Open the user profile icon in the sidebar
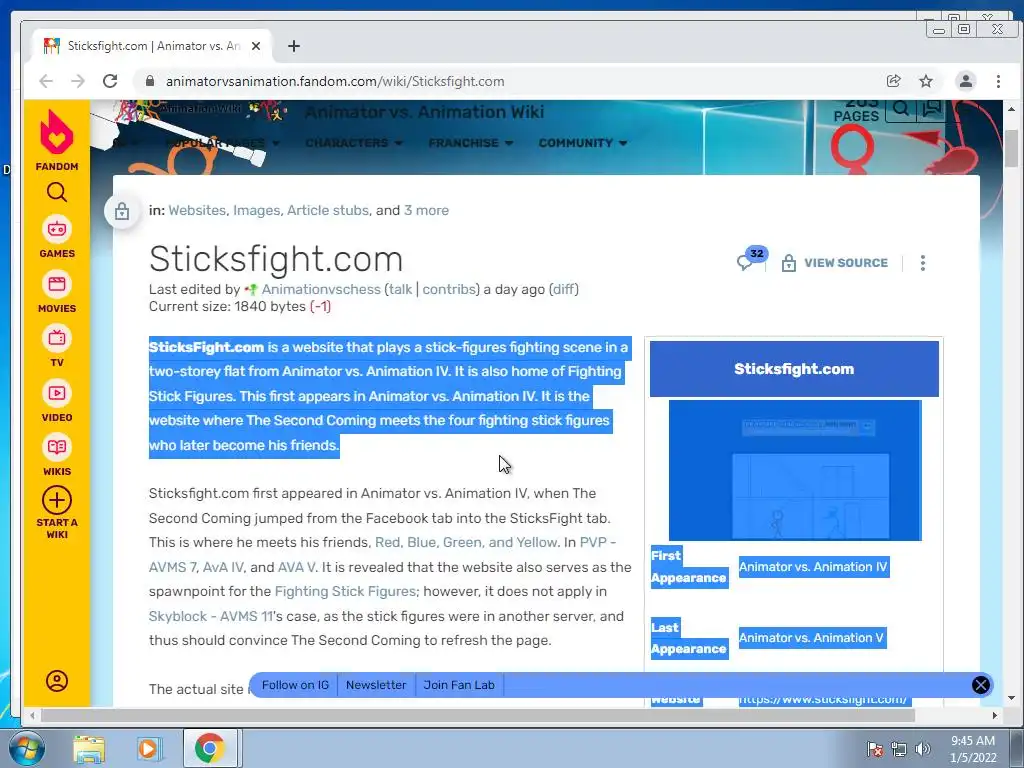 pyautogui.click(x=57, y=680)
